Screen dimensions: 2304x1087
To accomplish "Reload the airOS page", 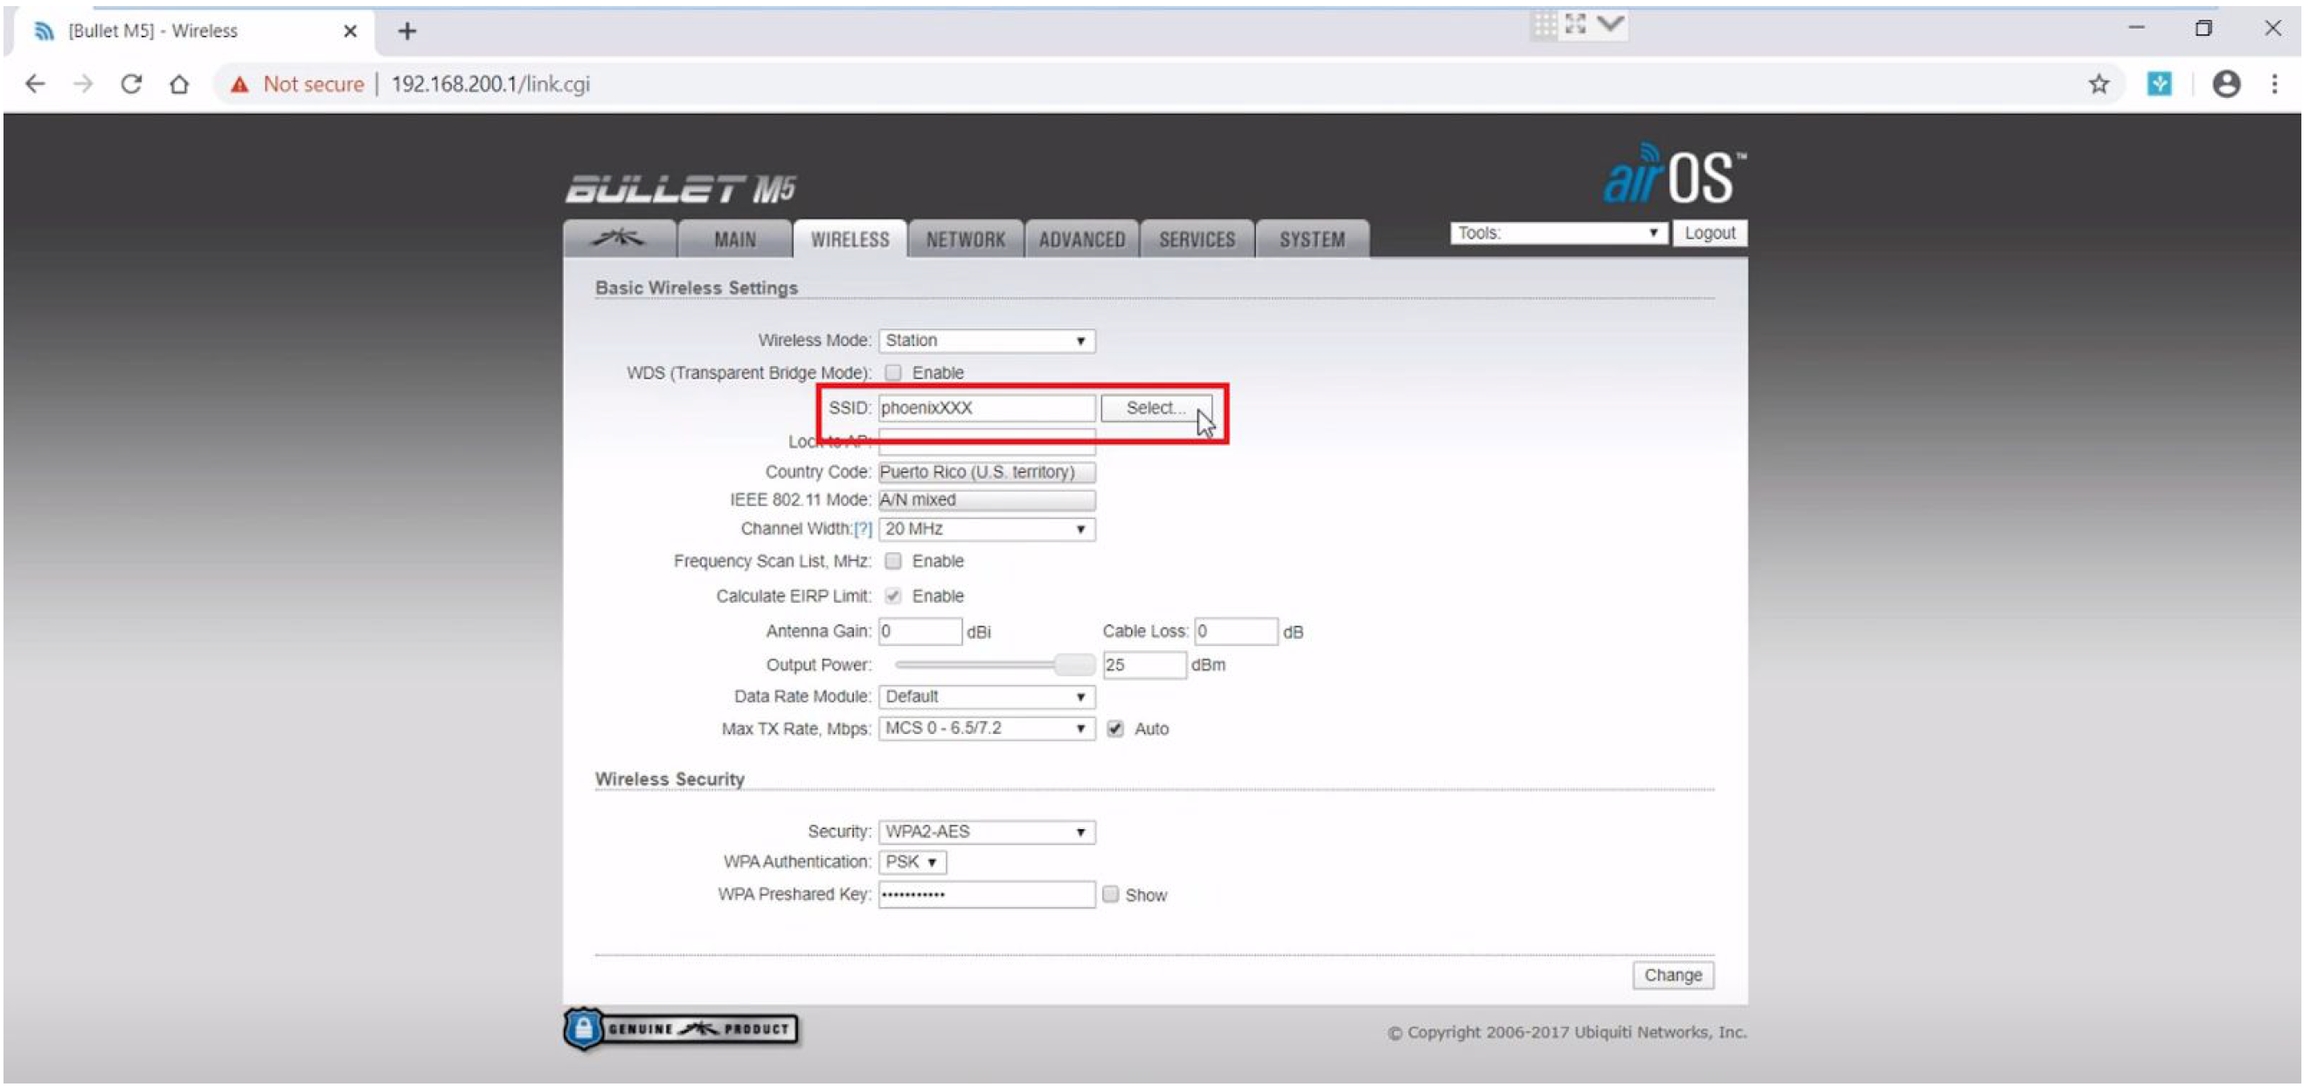I will tap(131, 84).
